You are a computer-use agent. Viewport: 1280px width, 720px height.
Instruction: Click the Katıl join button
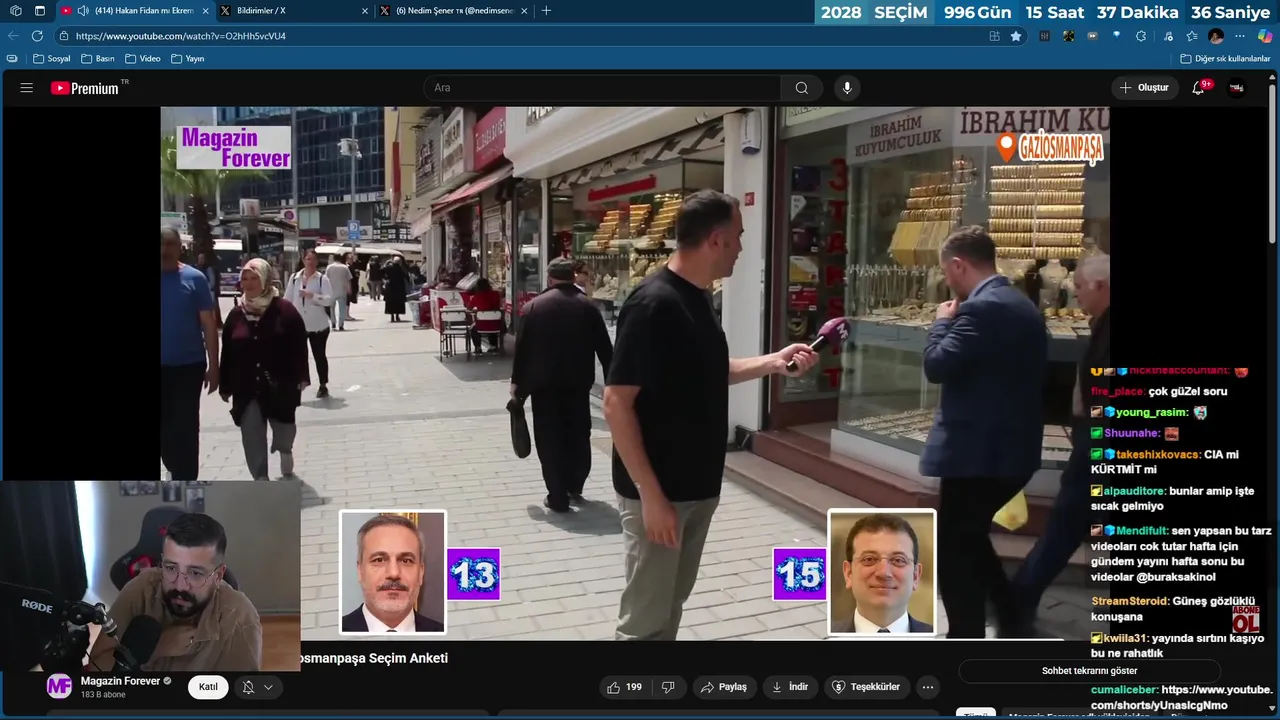tap(208, 687)
